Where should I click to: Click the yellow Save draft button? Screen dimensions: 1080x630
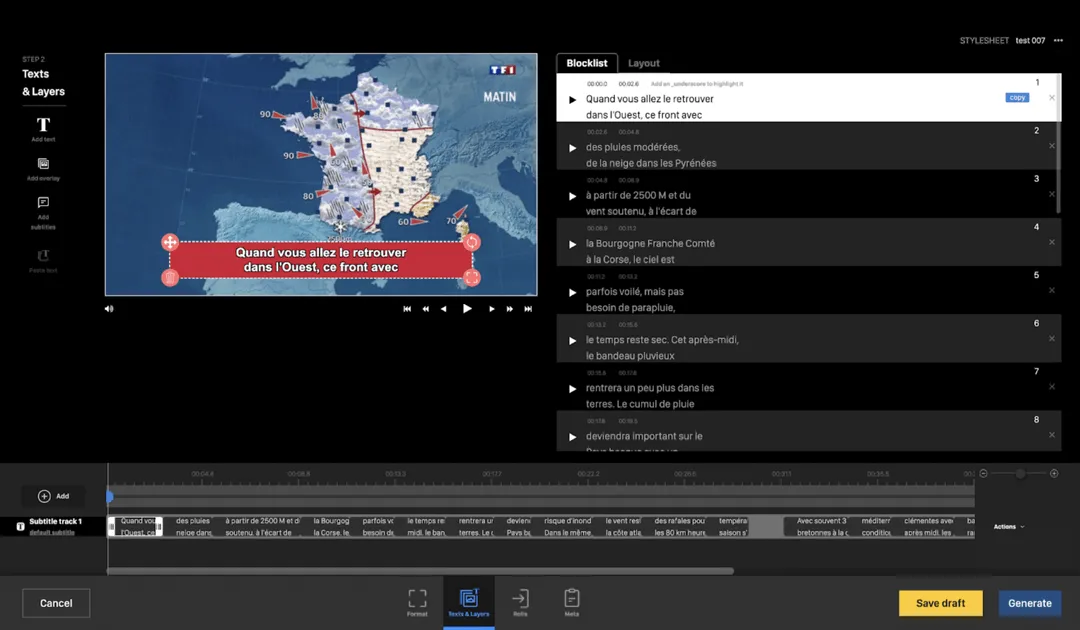[x=940, y=603]
